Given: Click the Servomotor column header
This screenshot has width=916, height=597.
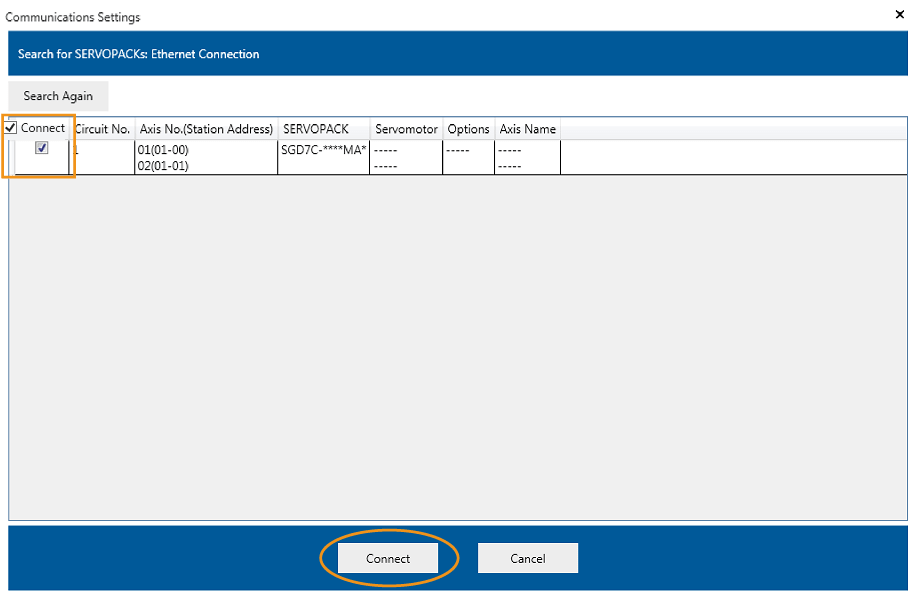Looking at the screenshot, I should coord(406,129).
